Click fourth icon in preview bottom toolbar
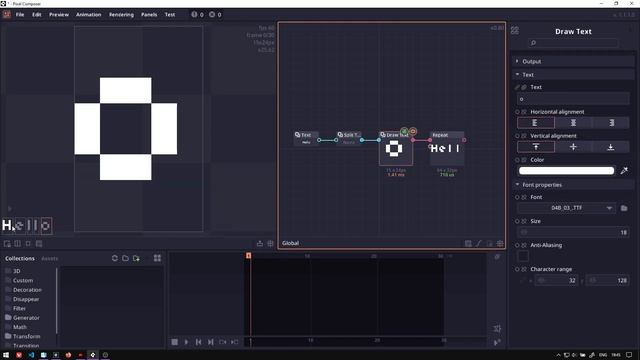 (39, 244)
